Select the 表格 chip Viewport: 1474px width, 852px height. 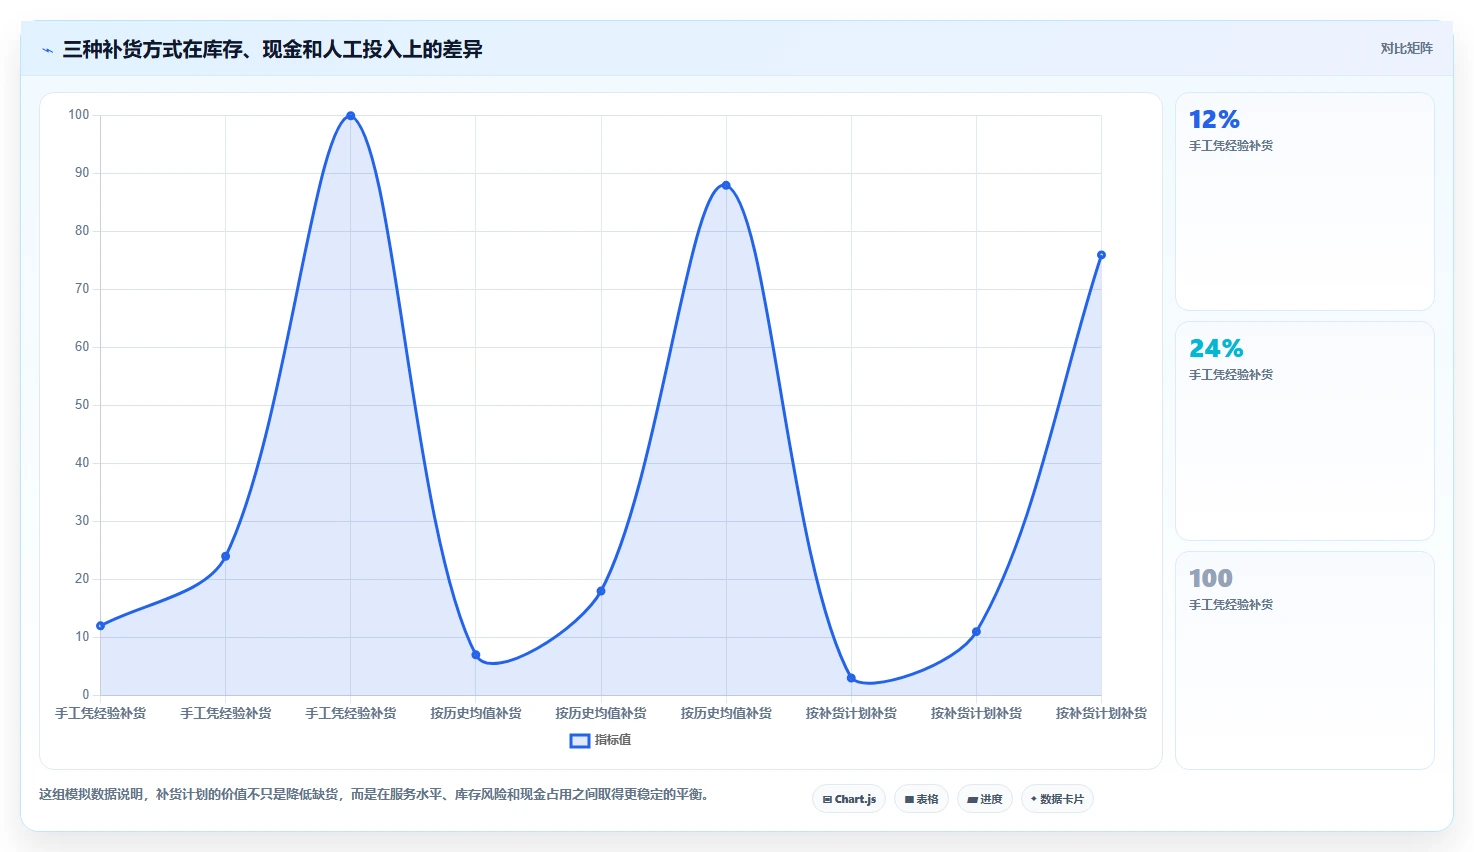pyautogui.click(x=921, y=799)
